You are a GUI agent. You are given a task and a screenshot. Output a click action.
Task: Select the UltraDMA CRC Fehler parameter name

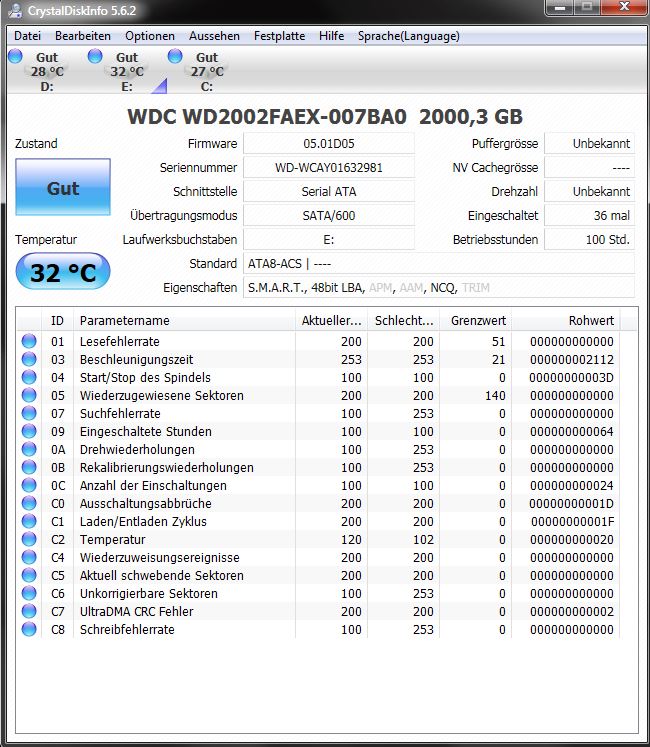coord(136,611)
